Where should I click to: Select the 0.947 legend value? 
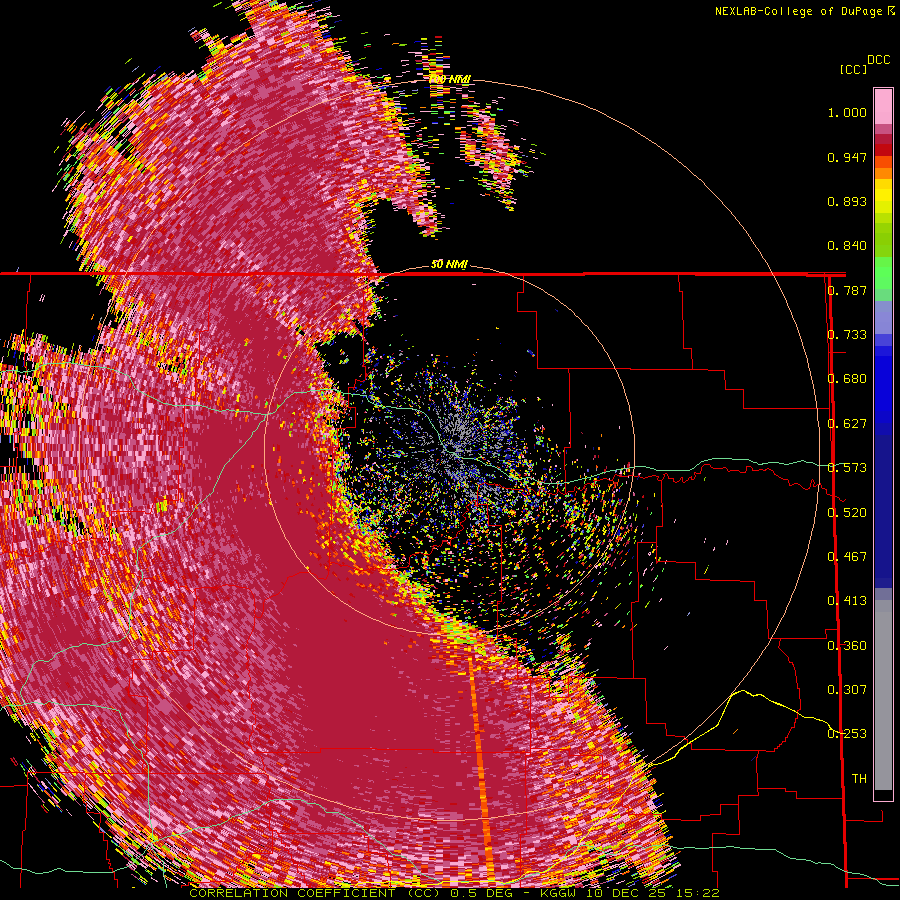(x=847, y=157)
